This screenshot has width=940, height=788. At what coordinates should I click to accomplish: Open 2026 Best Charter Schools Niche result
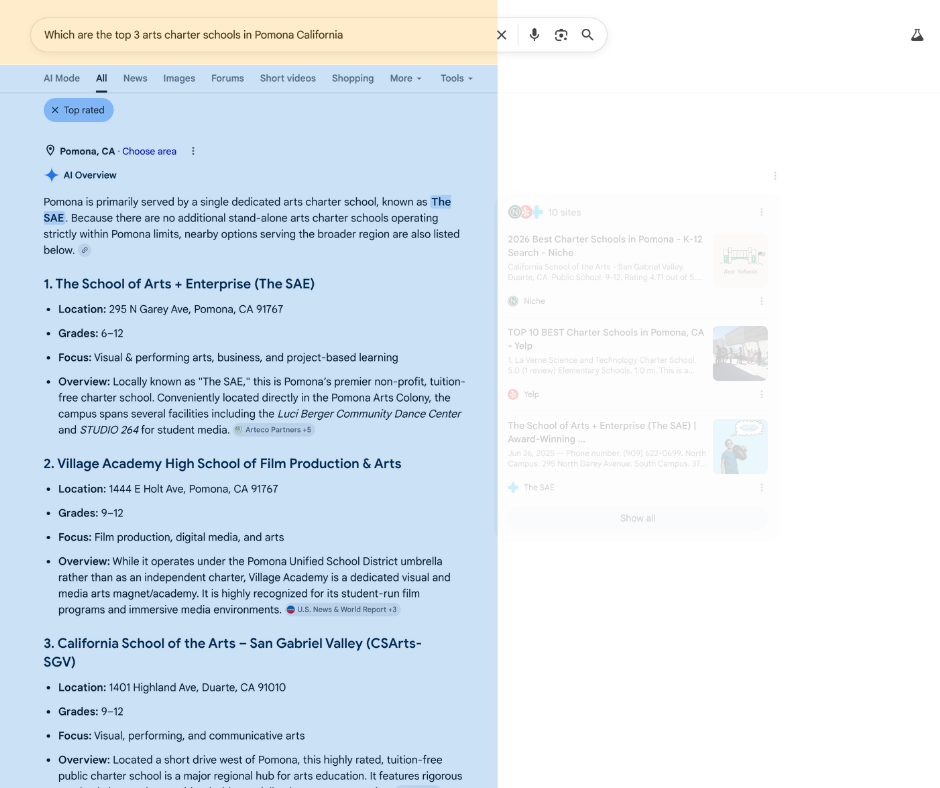(x=605, y=246)
